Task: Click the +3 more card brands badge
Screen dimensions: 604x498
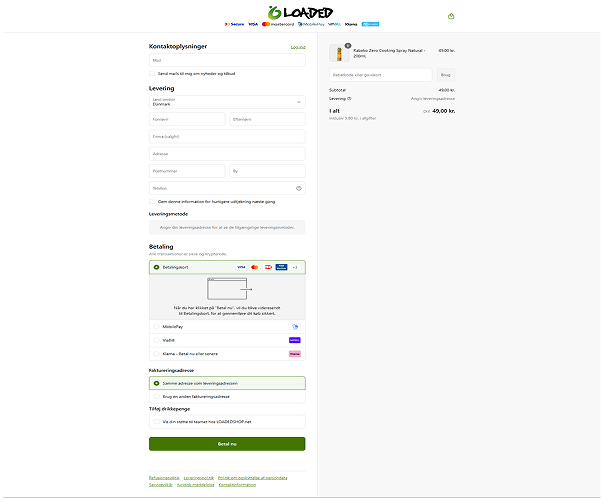Action: (296, 268)
